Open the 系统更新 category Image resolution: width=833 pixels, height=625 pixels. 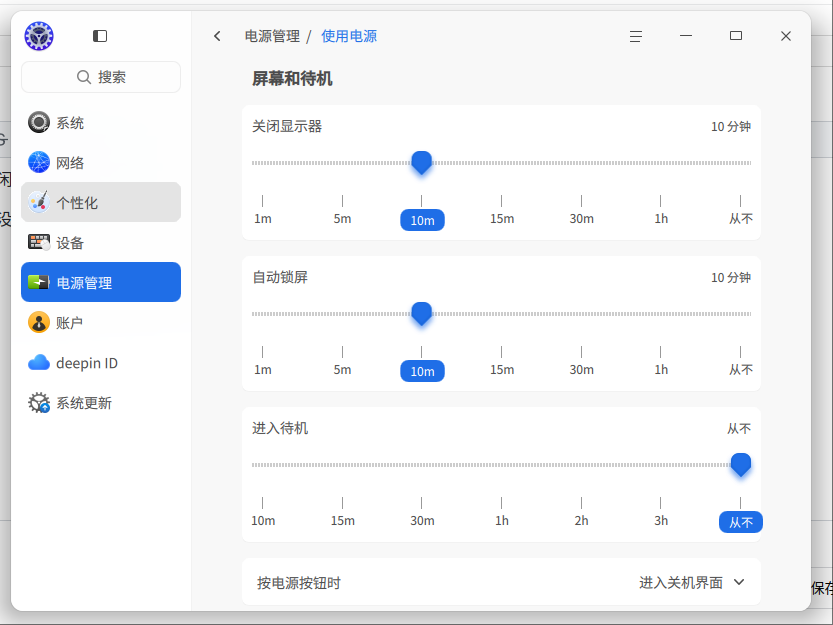(101, 403)
